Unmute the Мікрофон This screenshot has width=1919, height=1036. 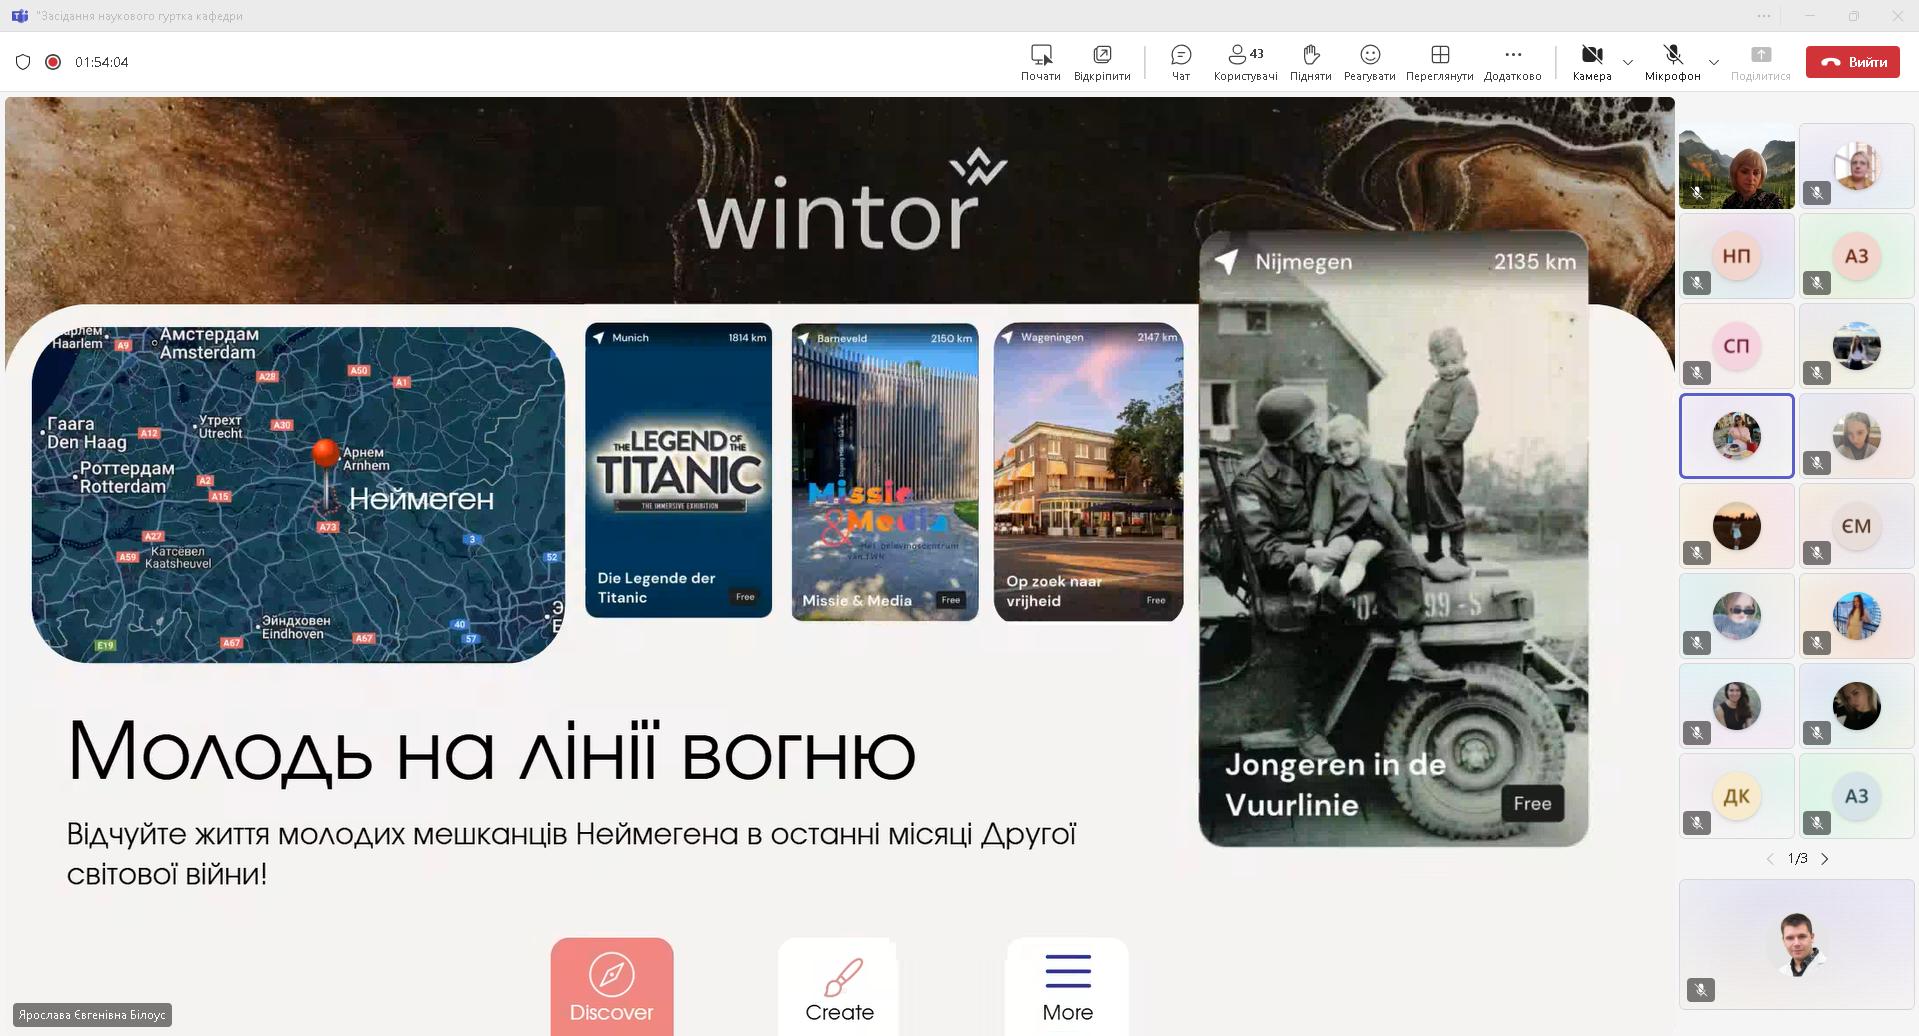tap(1672, 62)
